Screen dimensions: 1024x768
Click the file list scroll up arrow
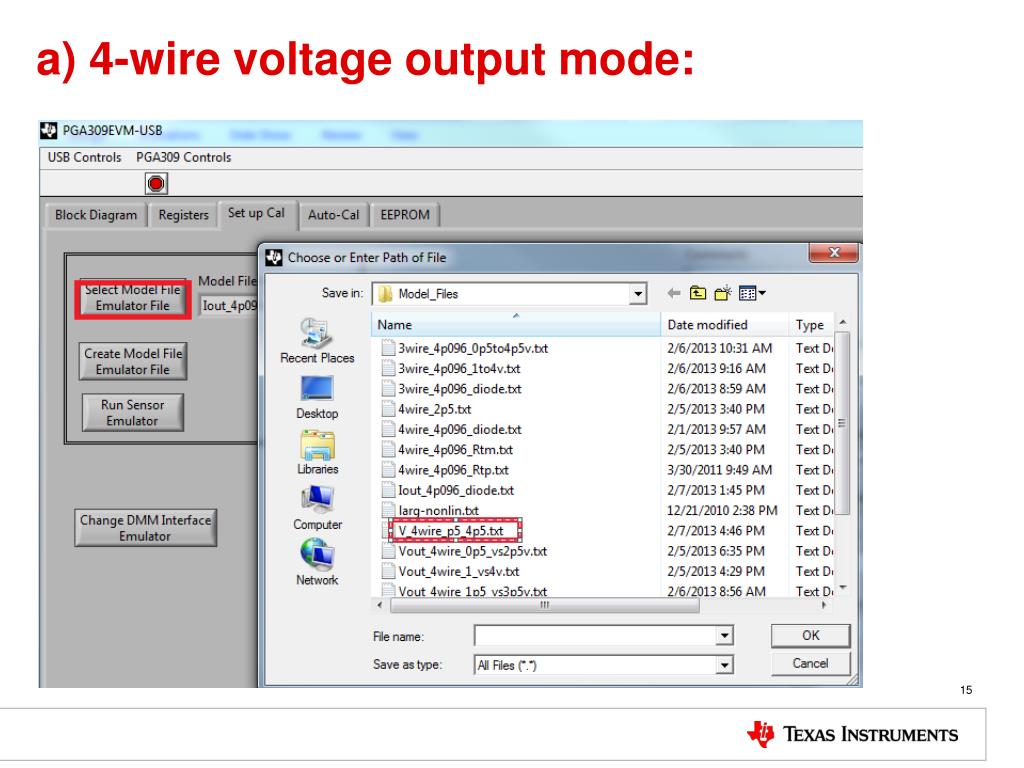point(842,323)
